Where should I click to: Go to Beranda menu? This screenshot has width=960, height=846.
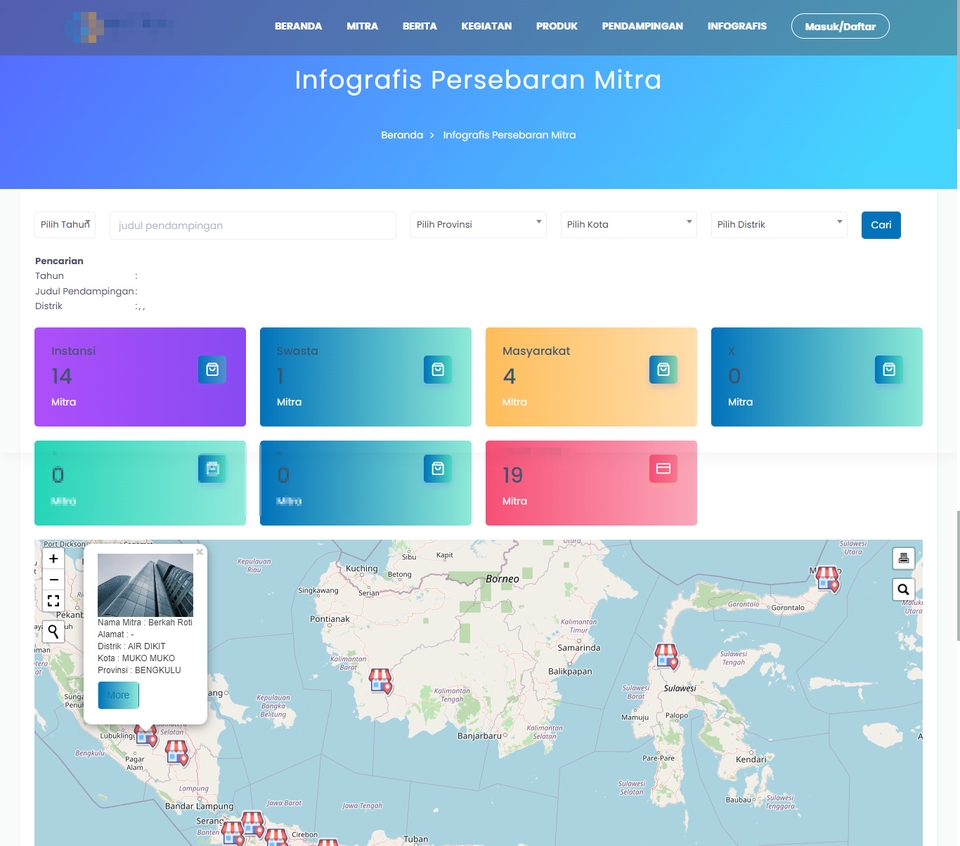tap(298, 26)
